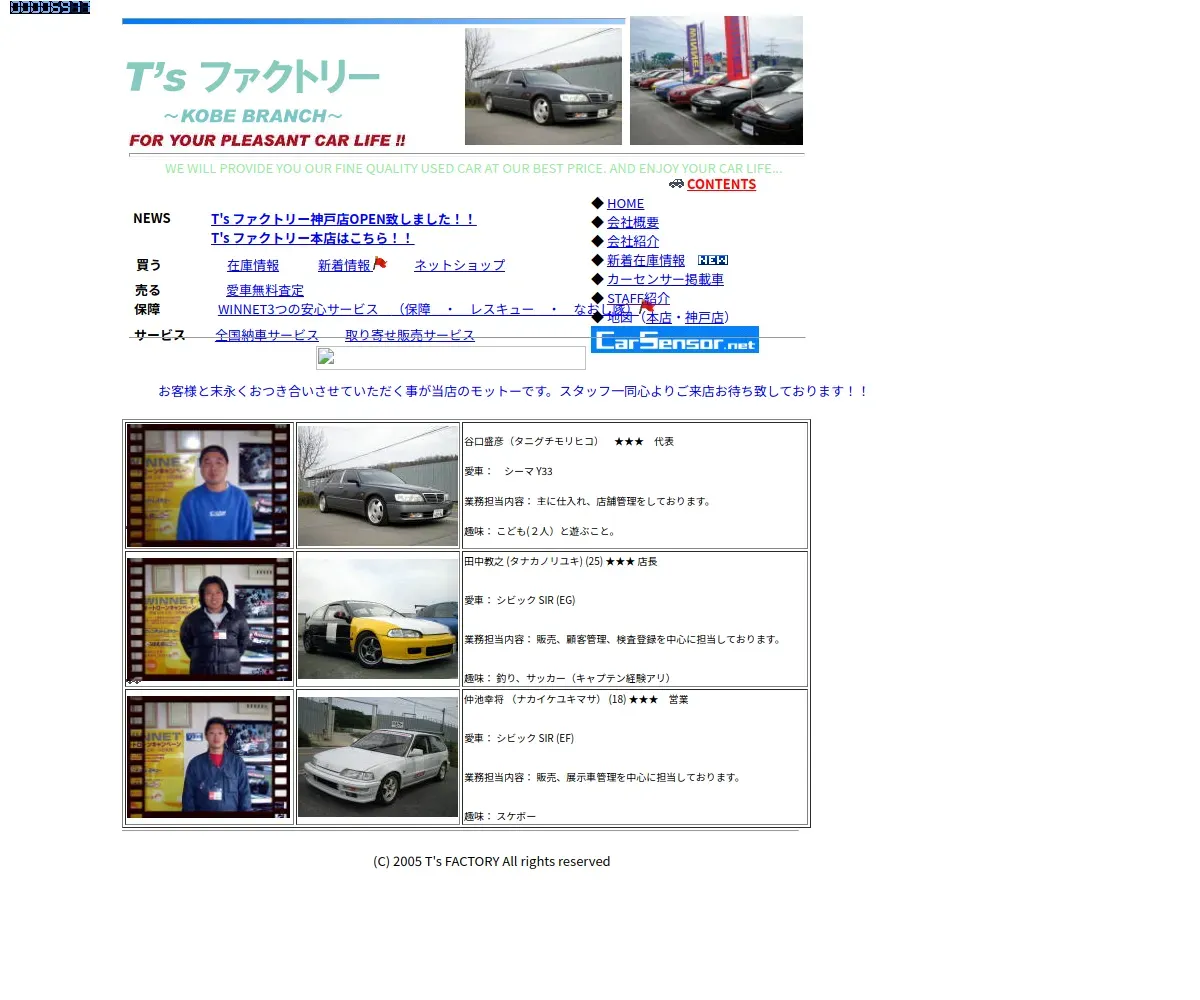Viewport: 1200px width, 1000px height.
Task: Click the サービス label
Action: pos(160,335)
